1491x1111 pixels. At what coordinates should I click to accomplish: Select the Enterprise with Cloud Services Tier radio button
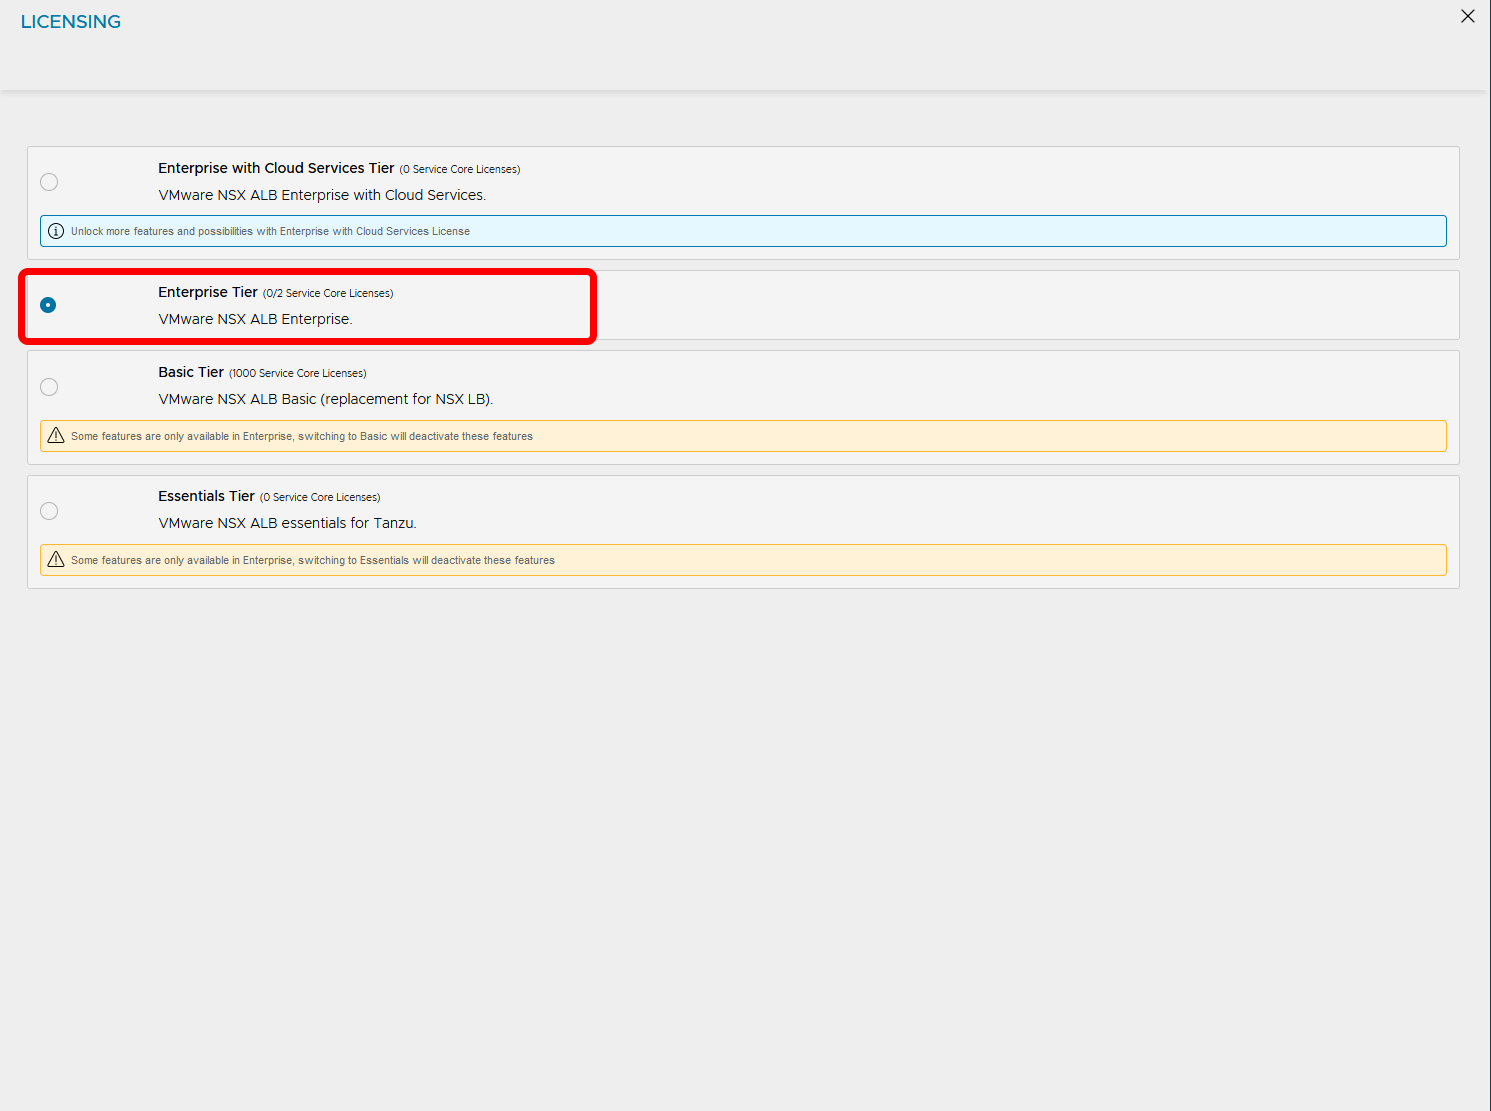49,182
